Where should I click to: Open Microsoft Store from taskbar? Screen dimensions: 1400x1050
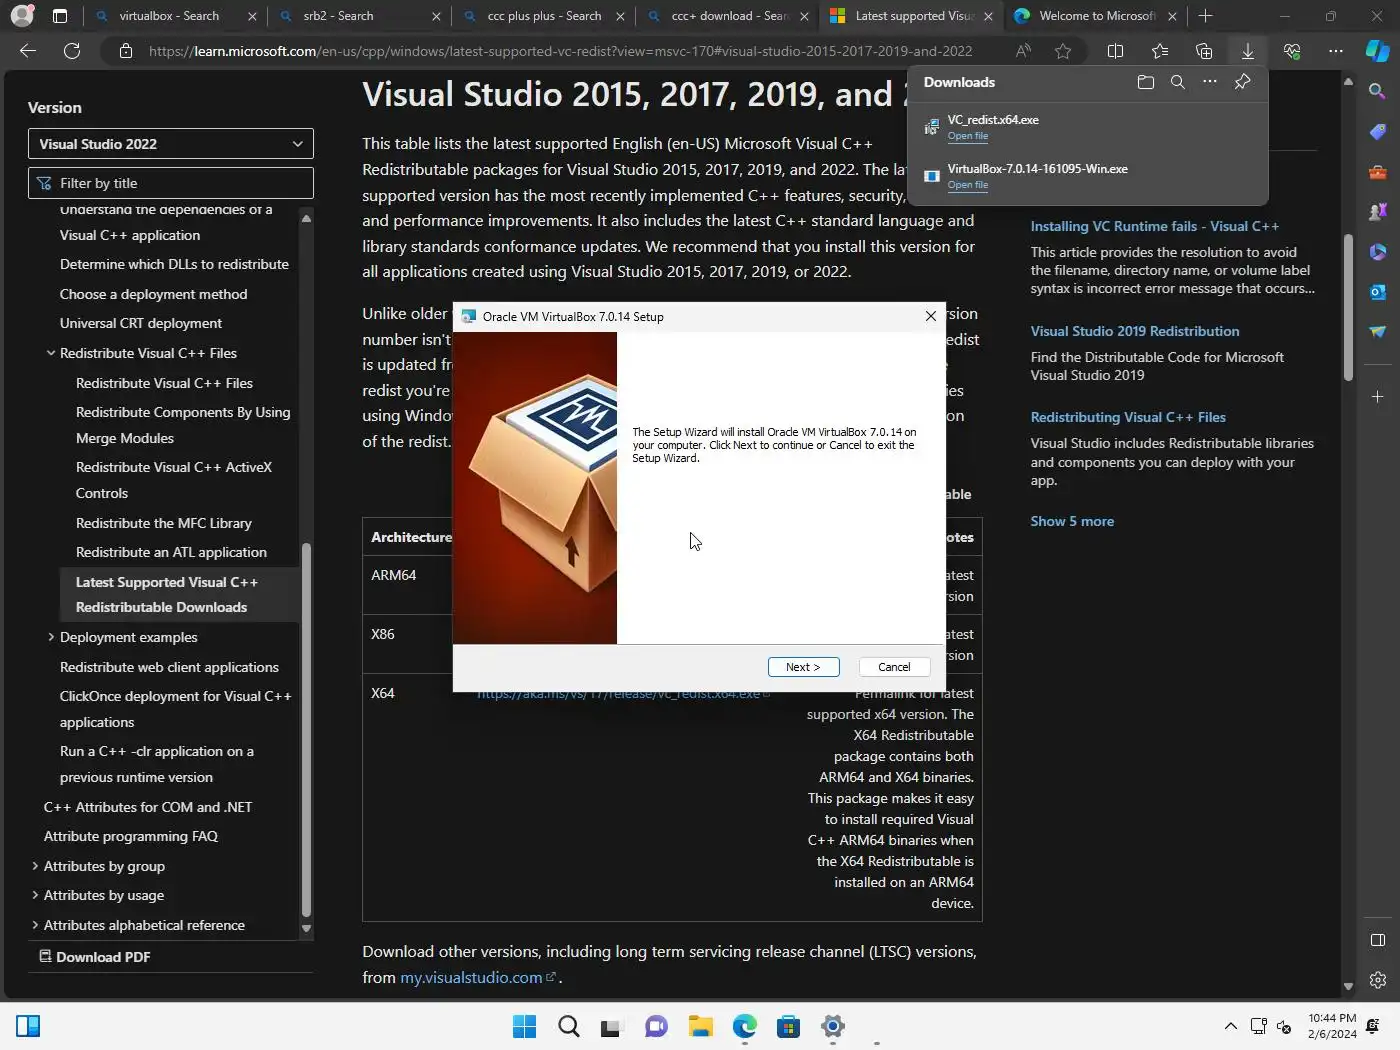pos(788,1026)
